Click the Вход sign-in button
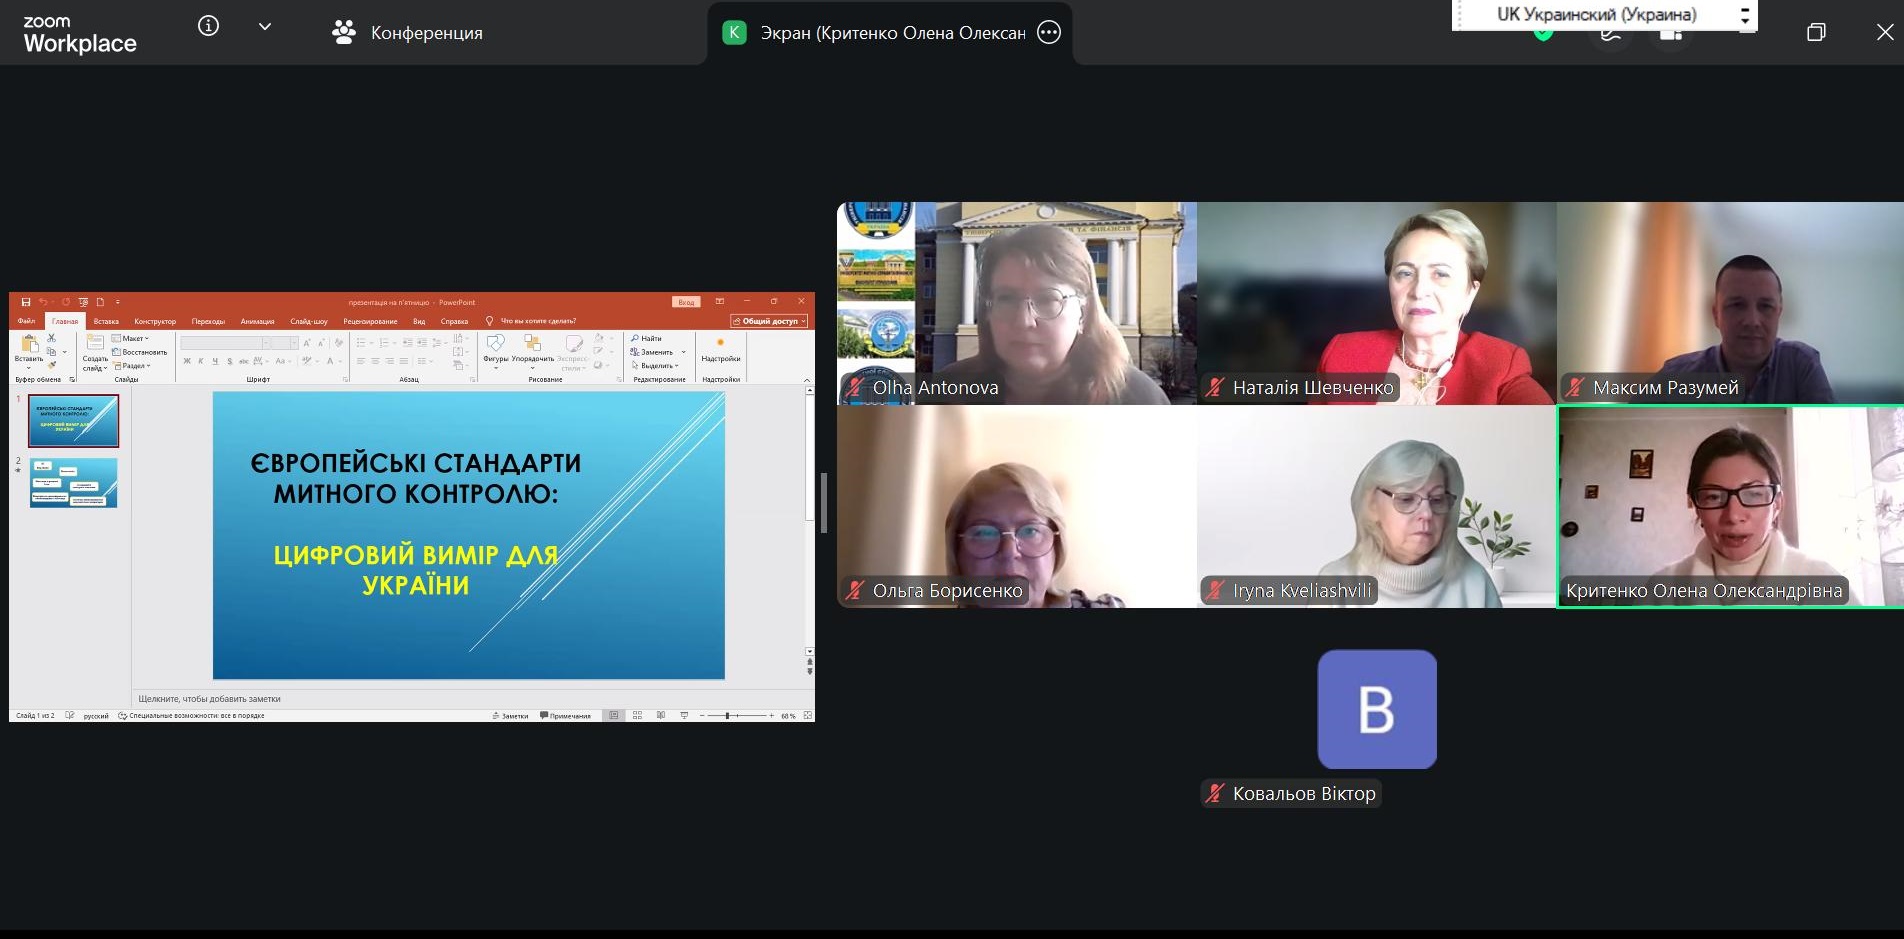 point(686,302)
